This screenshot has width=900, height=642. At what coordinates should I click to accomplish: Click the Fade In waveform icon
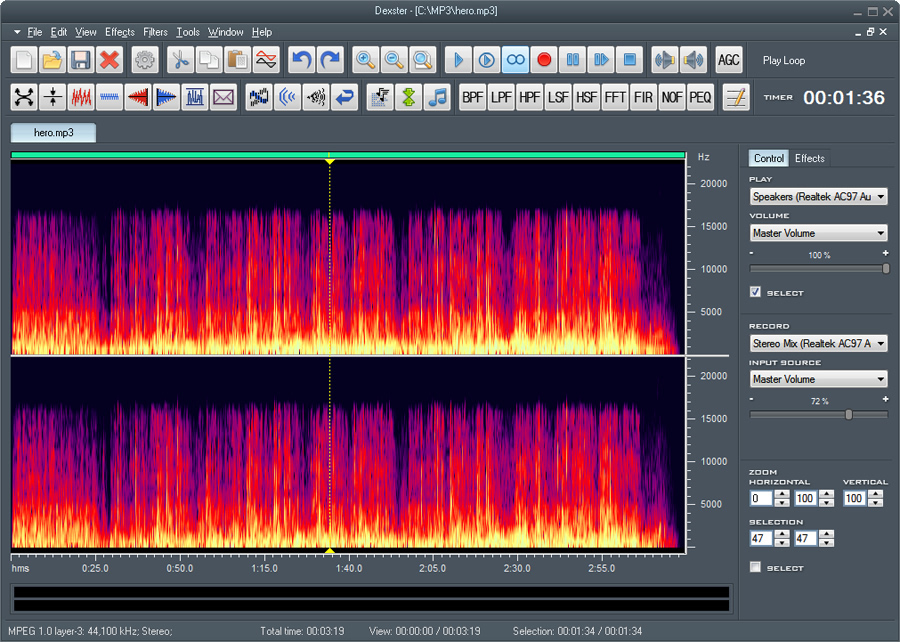click(x=138, y=97)
